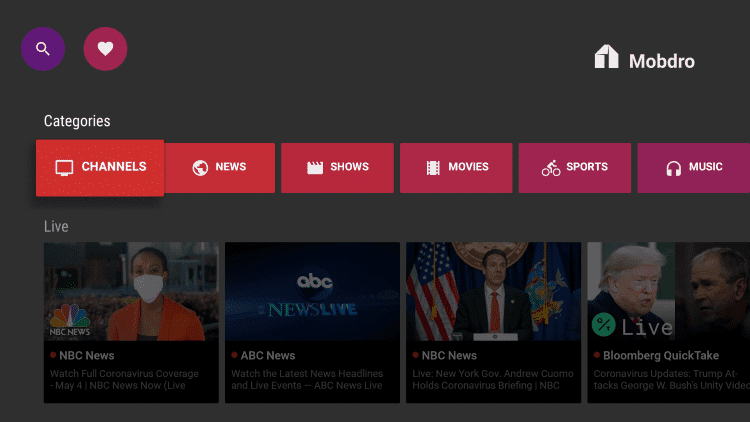Click the clapperboard icon on Shows
Screen dimensions: 750x422
click(315, 168)
